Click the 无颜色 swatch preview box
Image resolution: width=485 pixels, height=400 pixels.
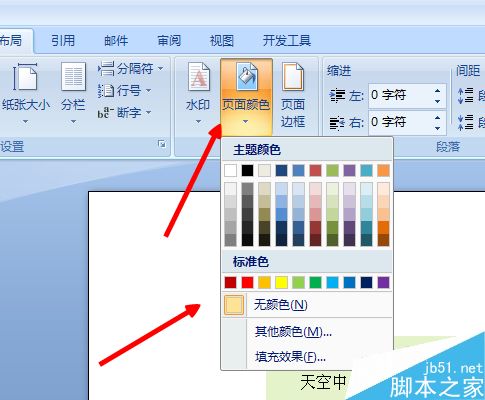(234, 305)
